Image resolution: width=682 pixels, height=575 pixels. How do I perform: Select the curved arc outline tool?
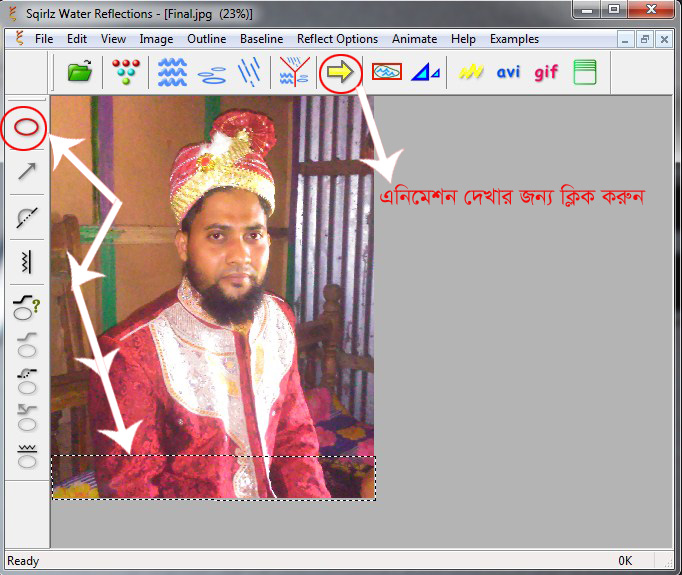27,217
